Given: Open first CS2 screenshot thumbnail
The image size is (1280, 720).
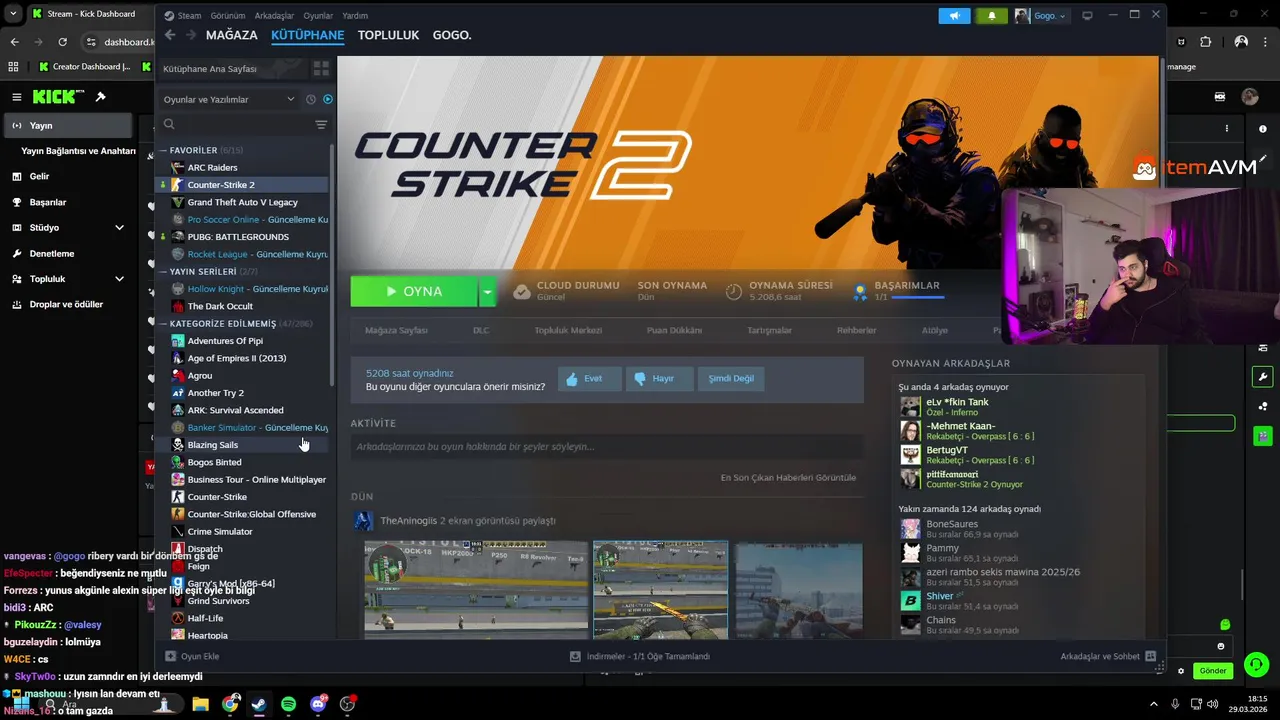Looking at the screenshot, I should [476, 590].
